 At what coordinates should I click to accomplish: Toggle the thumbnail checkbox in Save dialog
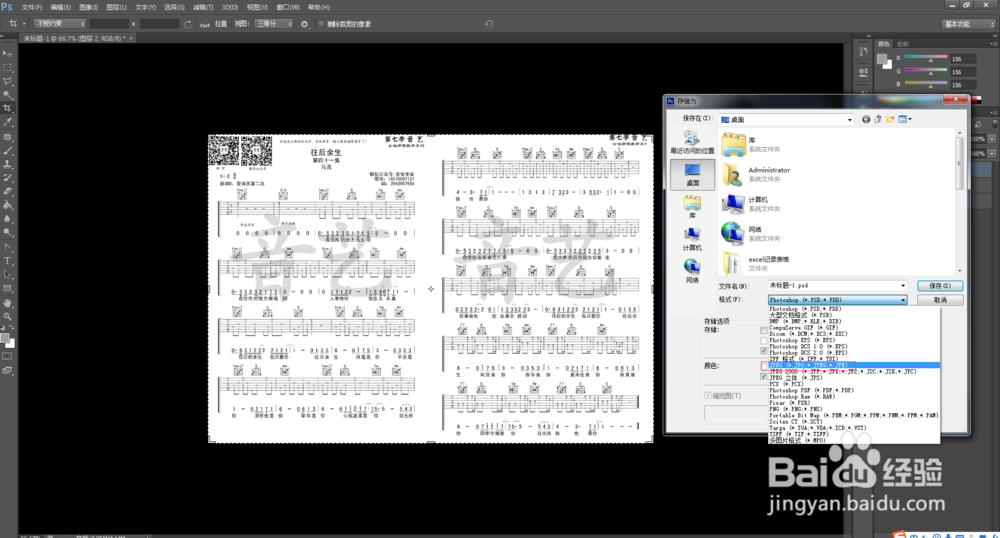tap(707, 396)
